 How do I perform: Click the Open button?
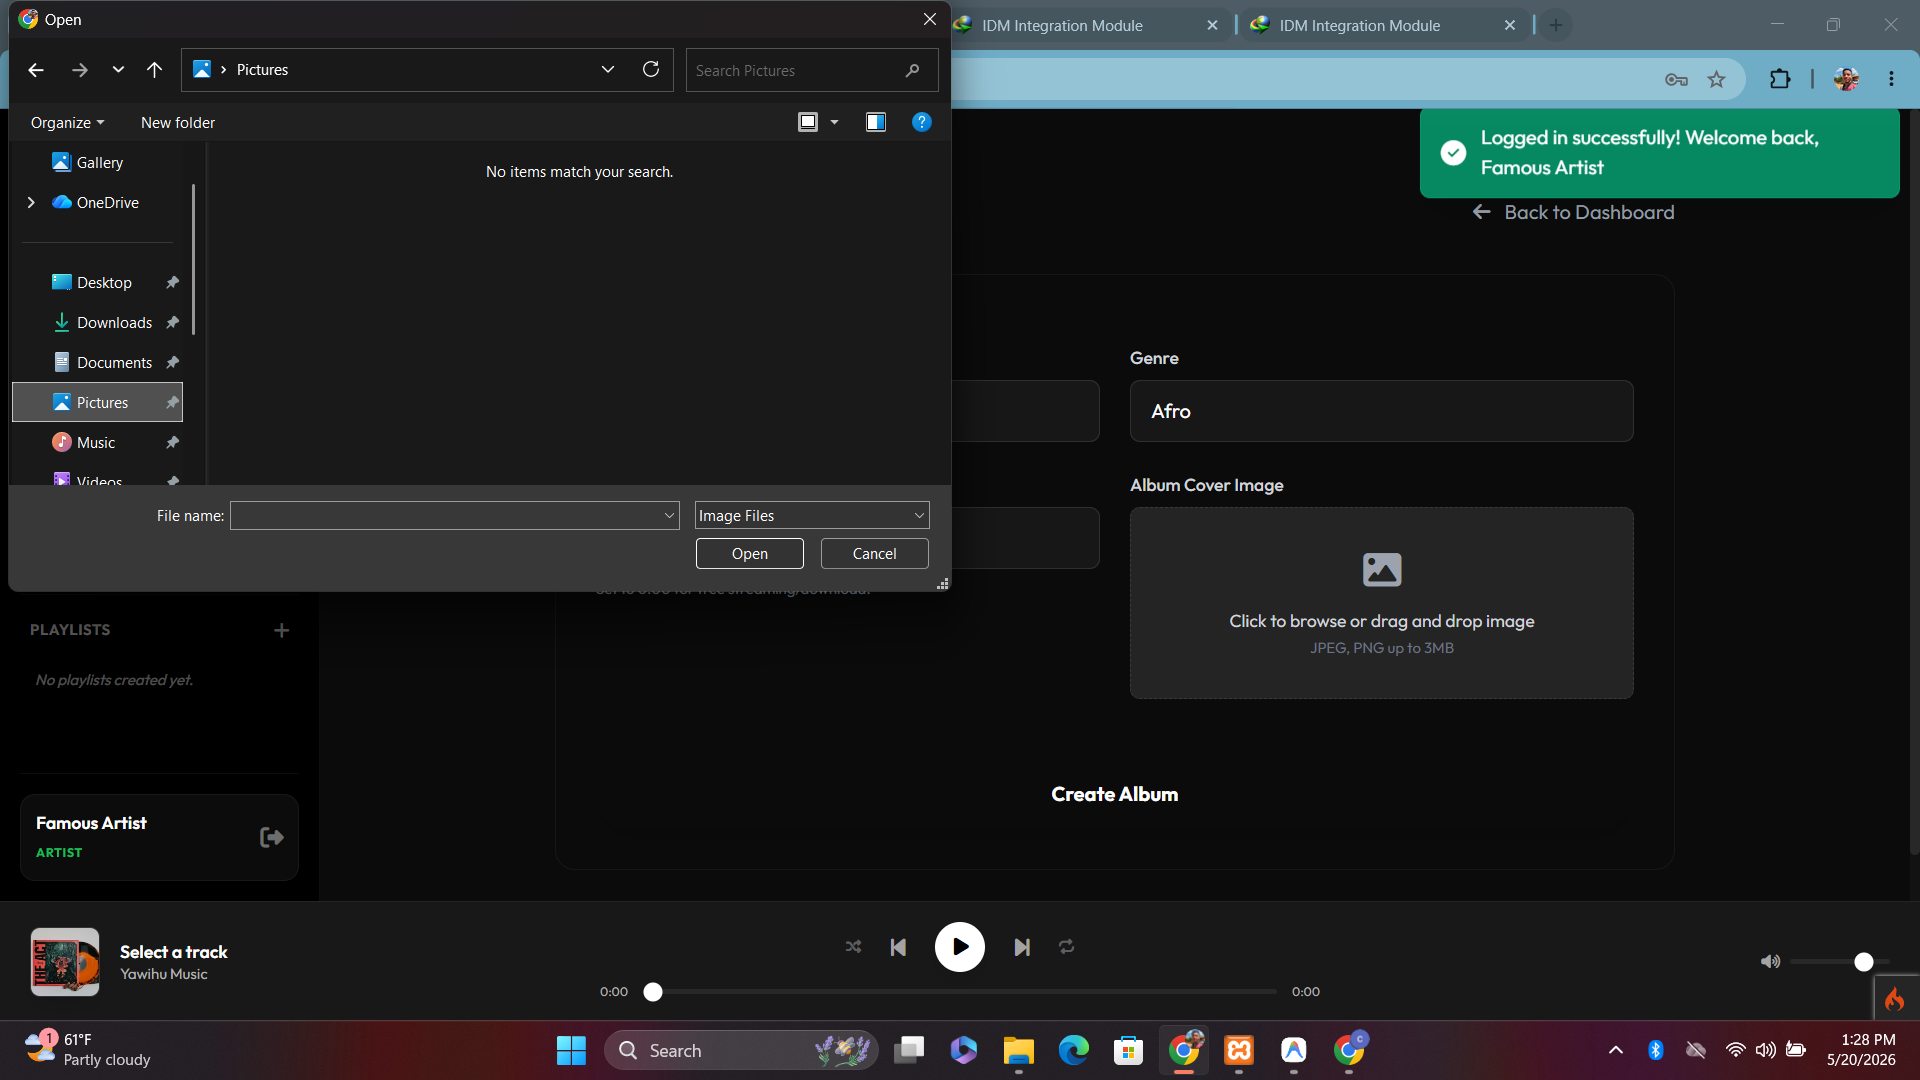tap(750, 553)
